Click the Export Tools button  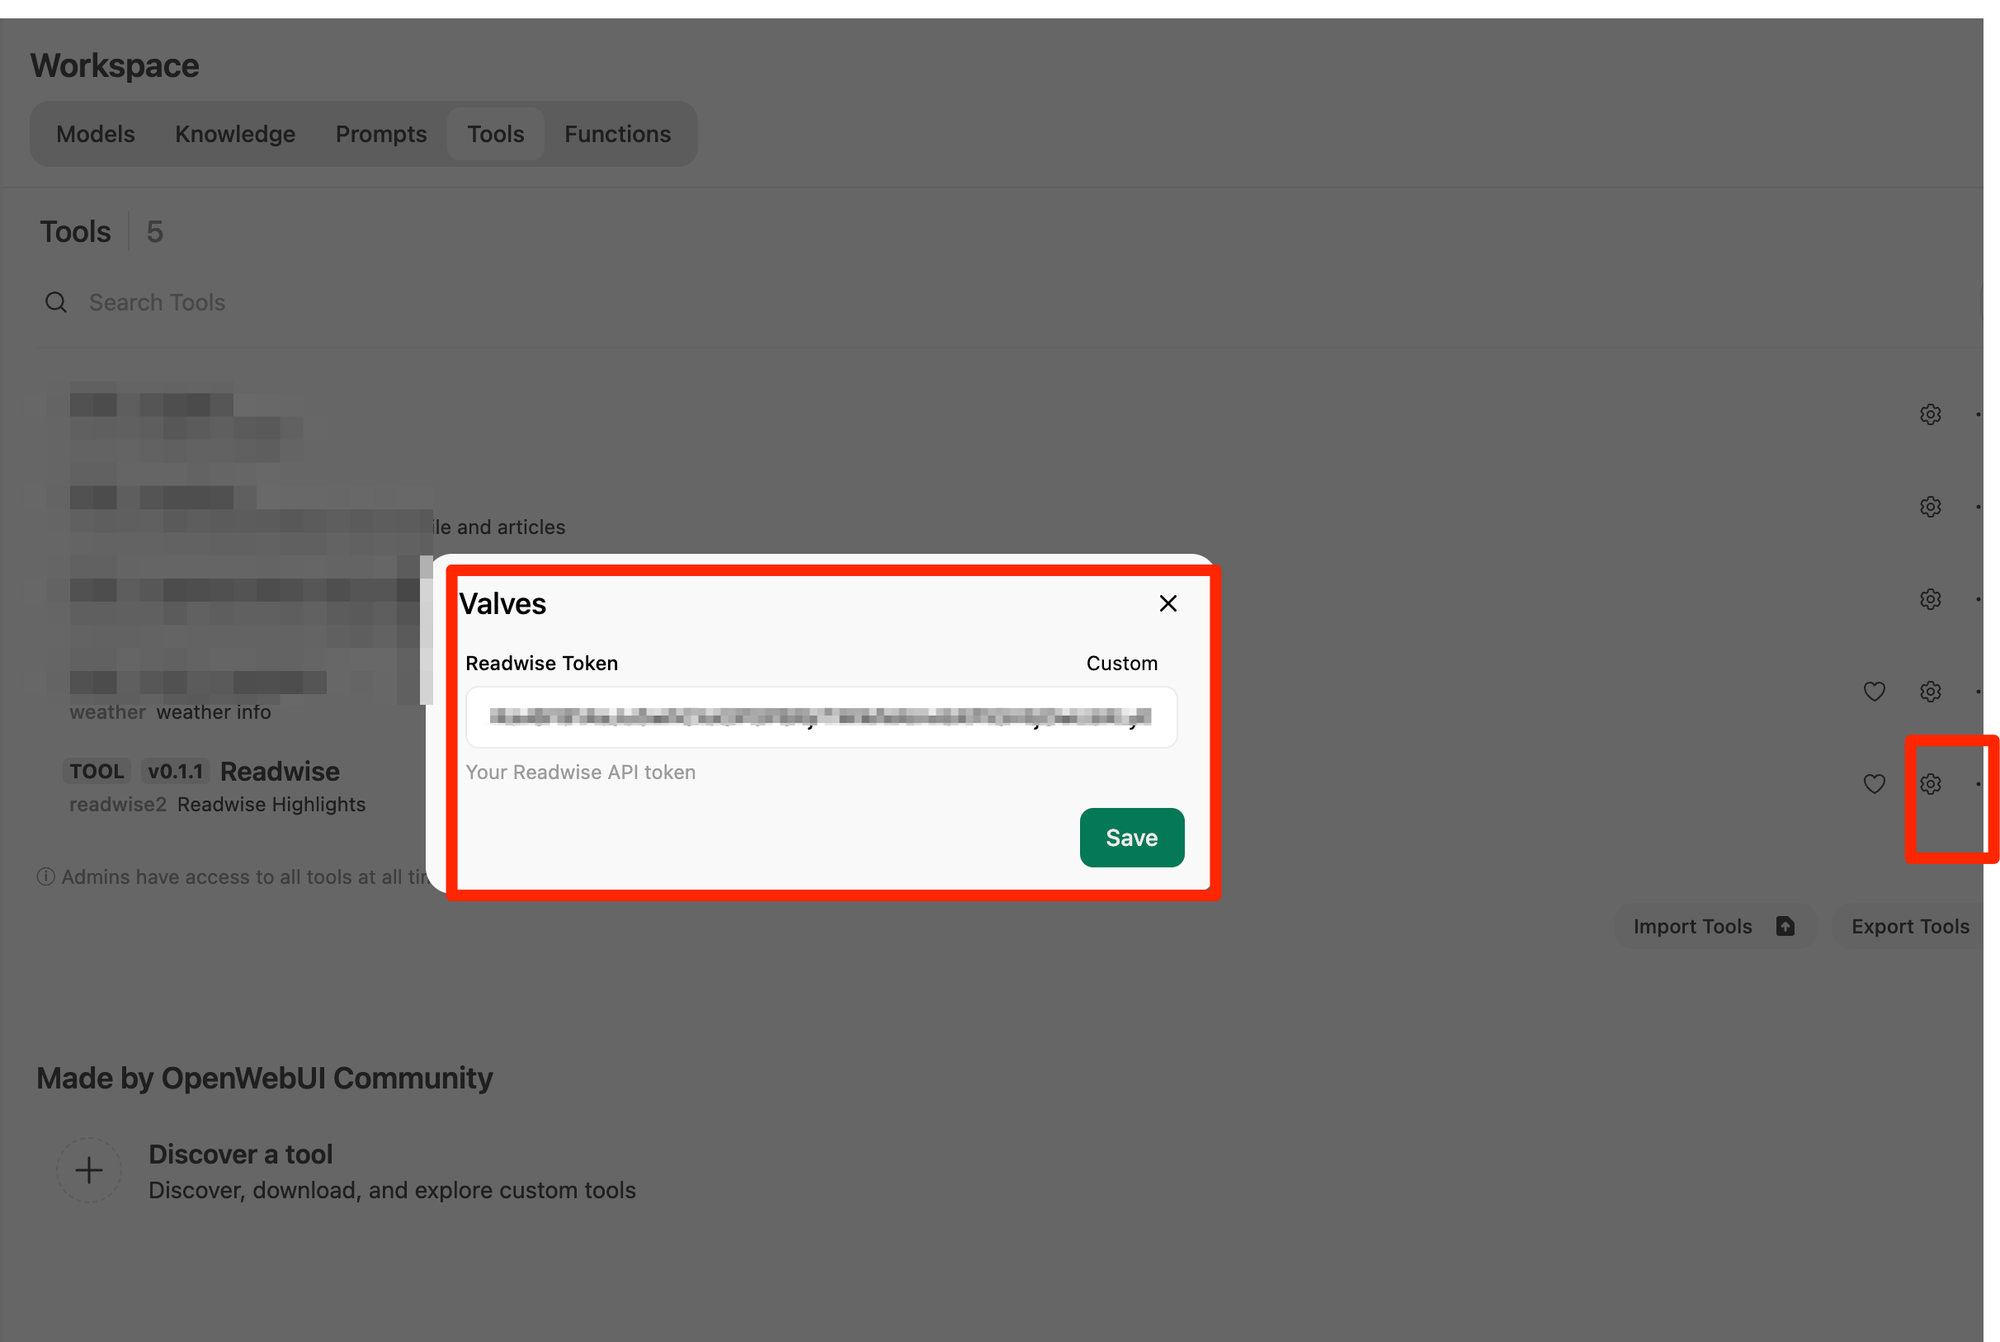(1909, 926)
